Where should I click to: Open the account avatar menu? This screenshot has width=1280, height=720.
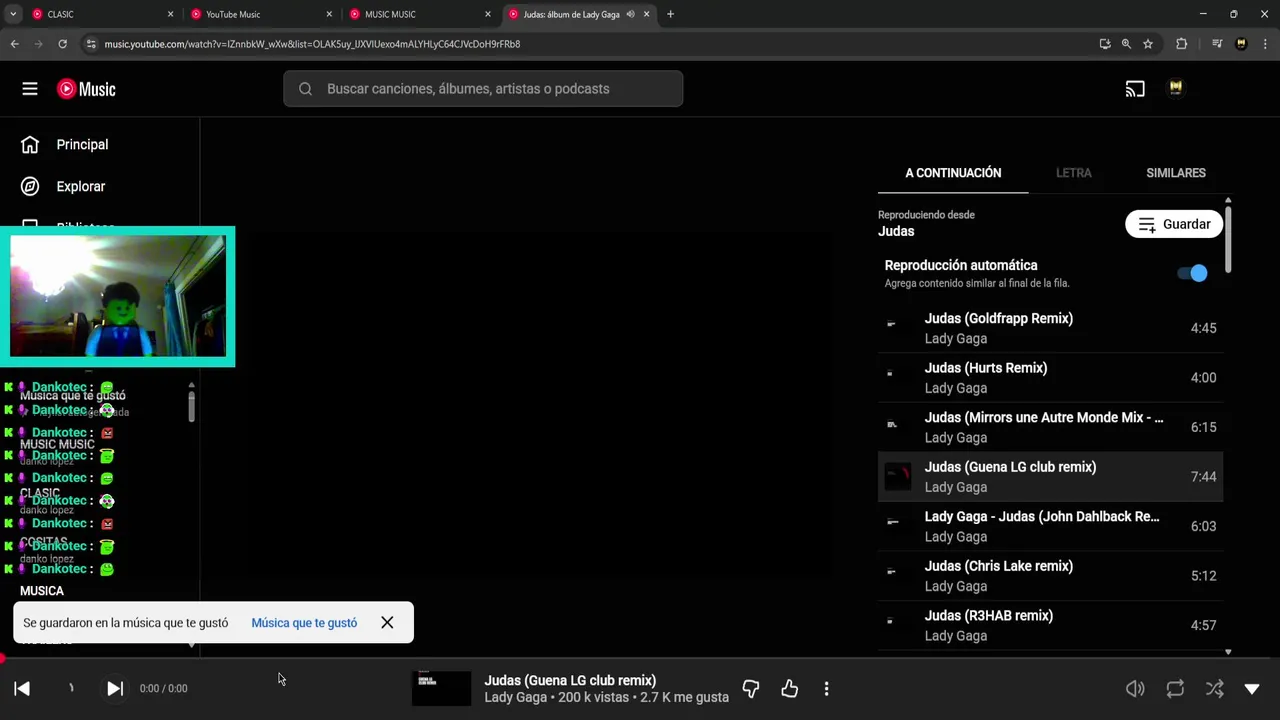pos(1176,89)
